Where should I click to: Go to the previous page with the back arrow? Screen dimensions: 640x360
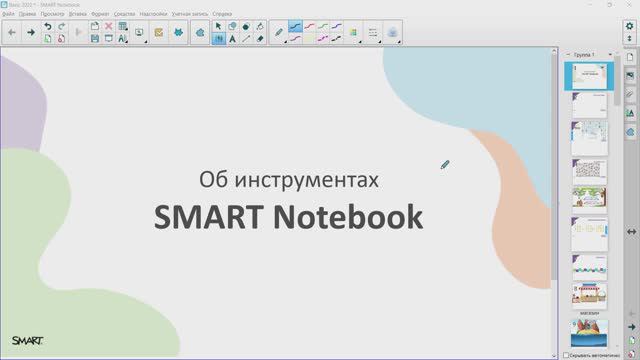pos(12,32)
